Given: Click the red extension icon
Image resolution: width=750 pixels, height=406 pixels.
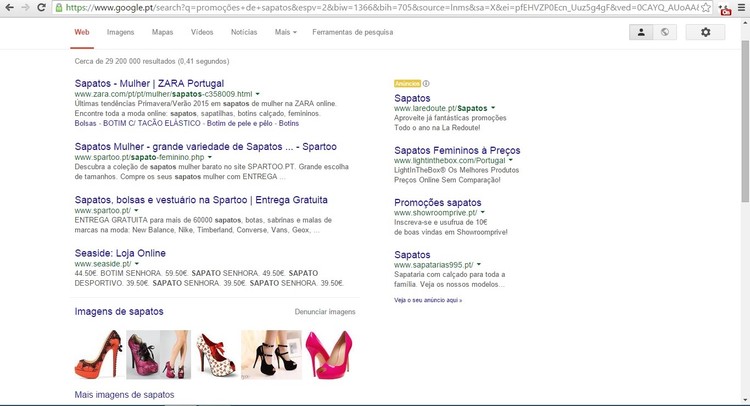Looking at the screenshot, I should [725, 10].
